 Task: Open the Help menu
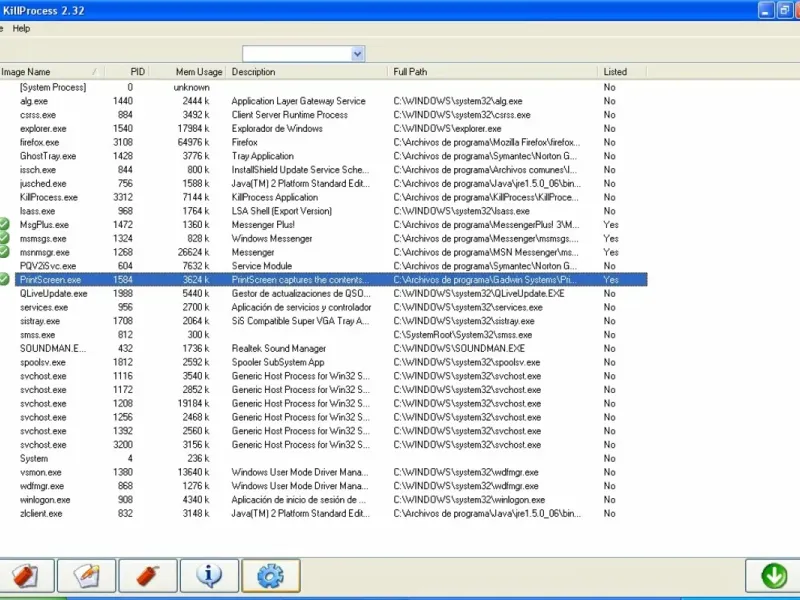21,29
